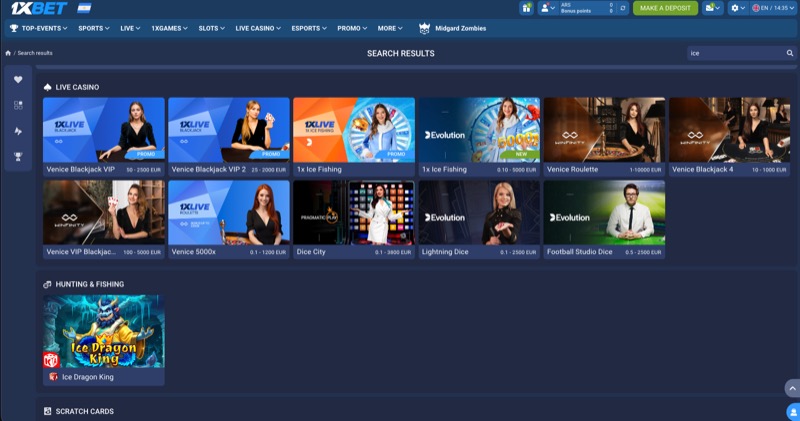Open favorites heart in left sidebar

[x=18, y=80]
